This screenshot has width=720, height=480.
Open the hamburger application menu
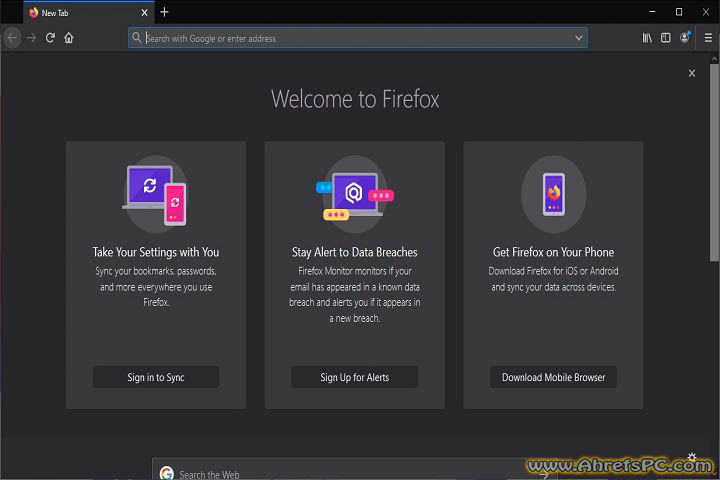pos(708,38)
